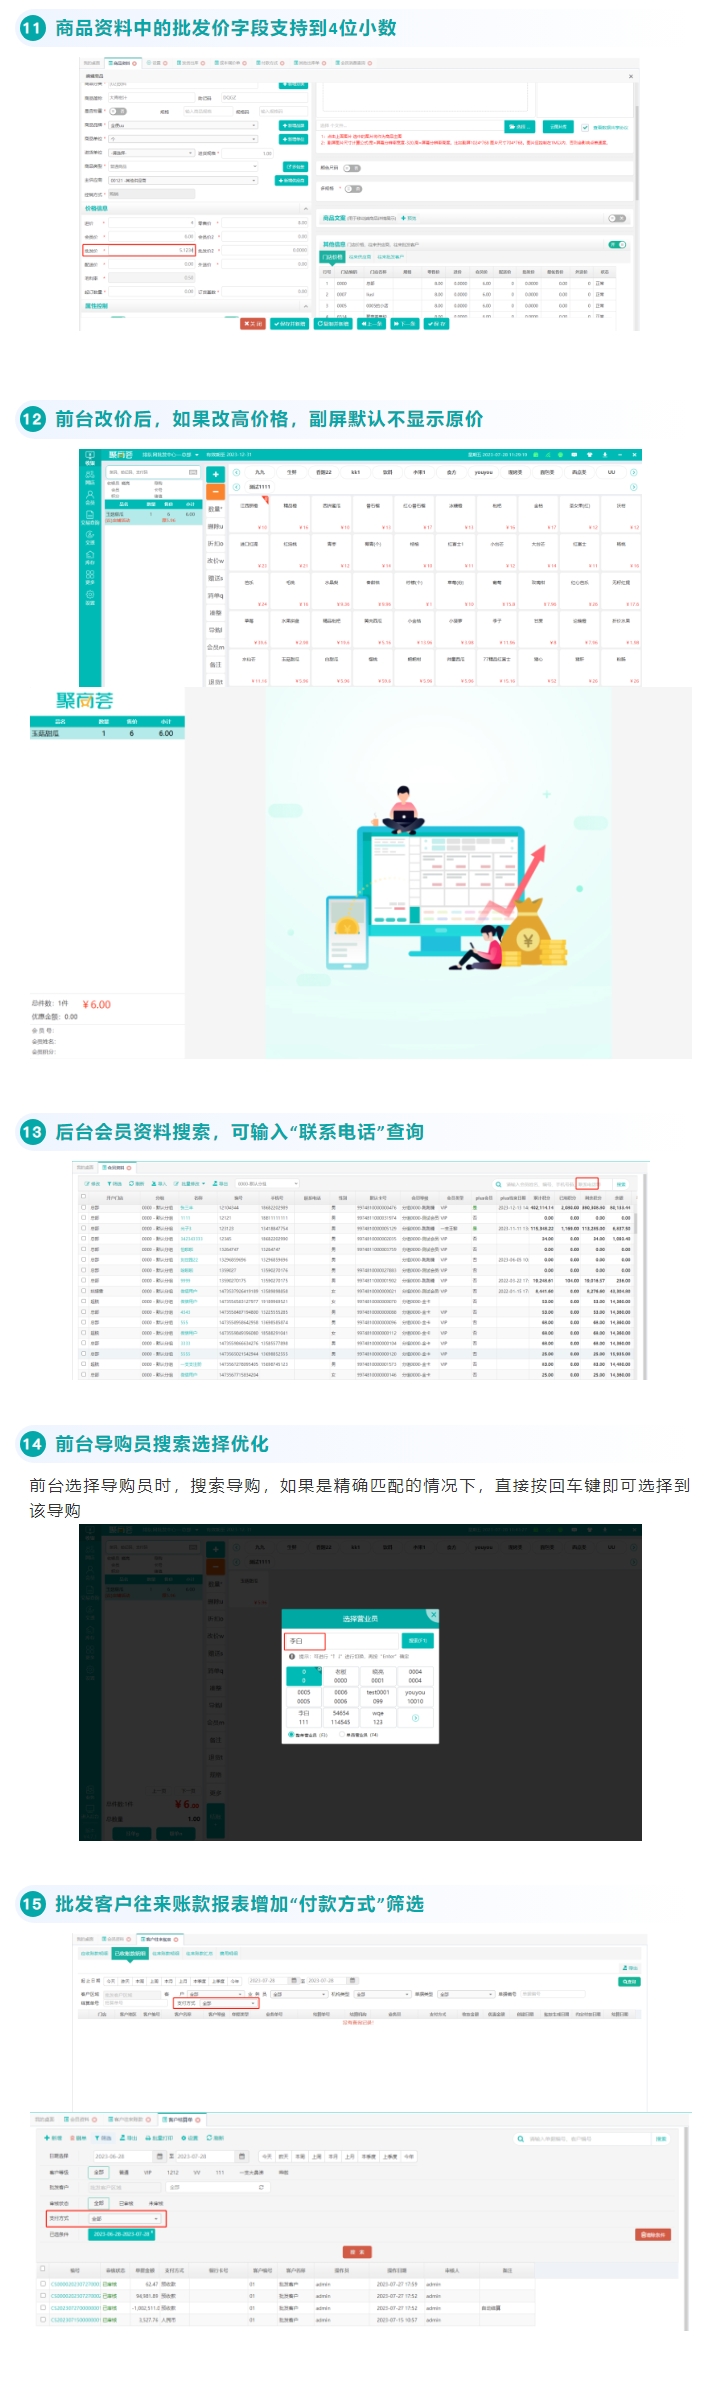This screenshot has height=2382, width=708.
Task: Select the 门店价格 tab under 其他信息
Action: (x=332, y=256)
